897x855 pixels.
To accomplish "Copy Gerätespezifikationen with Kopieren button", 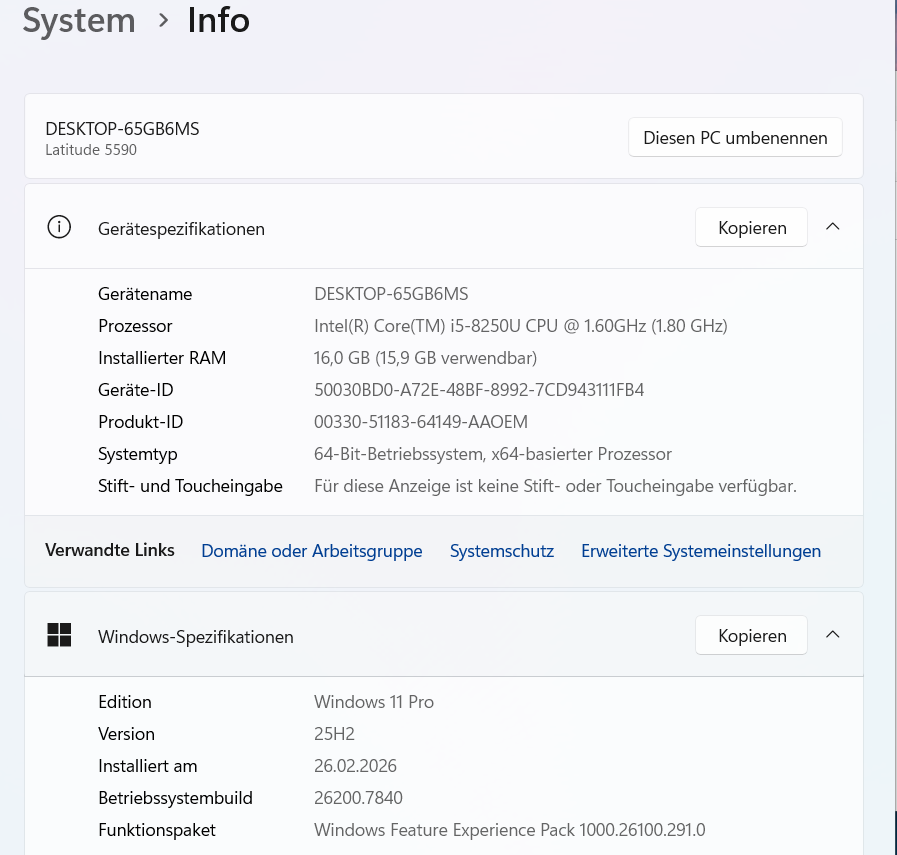I will pyautogui.click(x=751, y=228).
